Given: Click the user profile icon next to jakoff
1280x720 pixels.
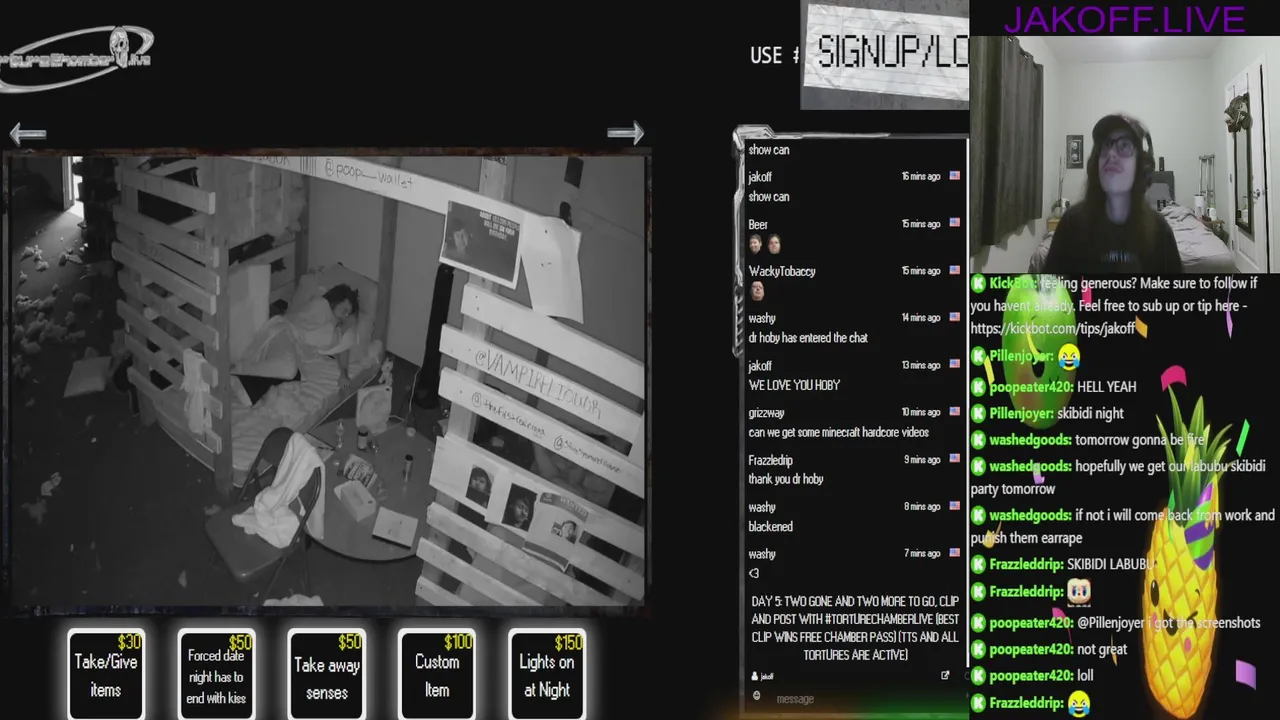Looking at the screenshot, I should (x=755, y=677).
